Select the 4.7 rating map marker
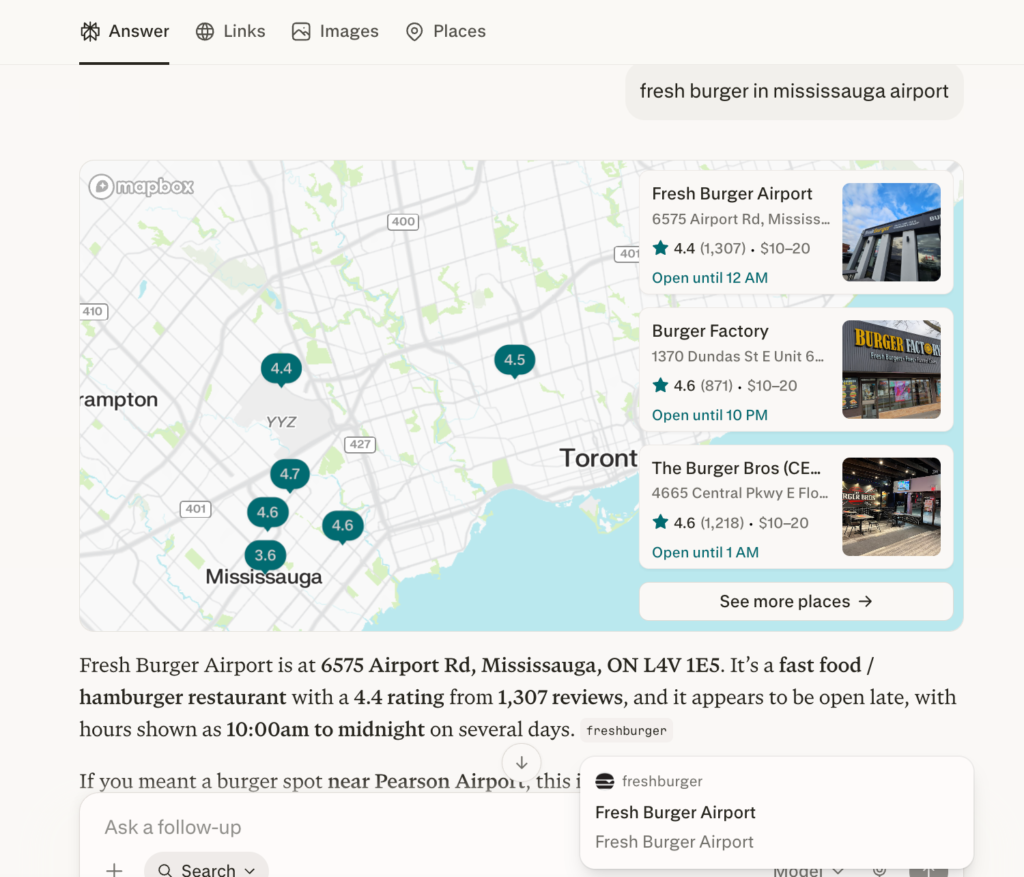Image resolution: width=1024 pixels, height=877 pixels. (290, 474)
